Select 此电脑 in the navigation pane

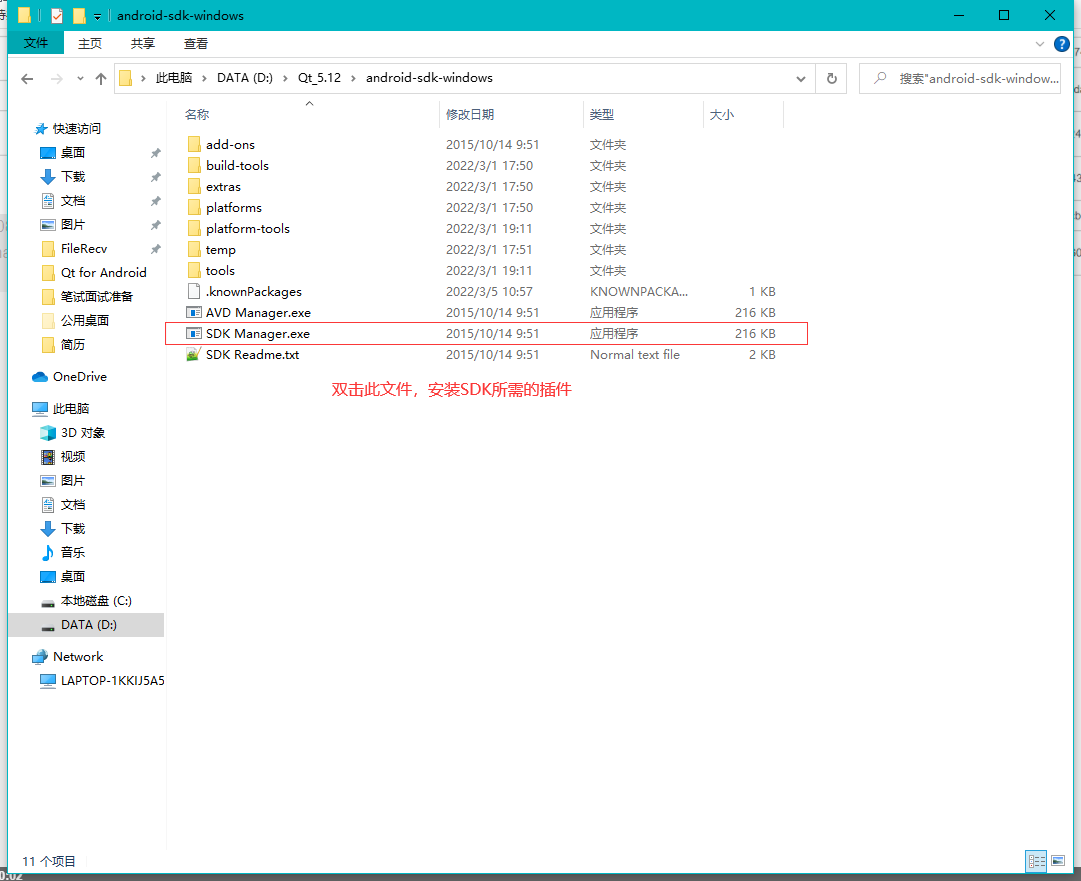tap(70, 409)
